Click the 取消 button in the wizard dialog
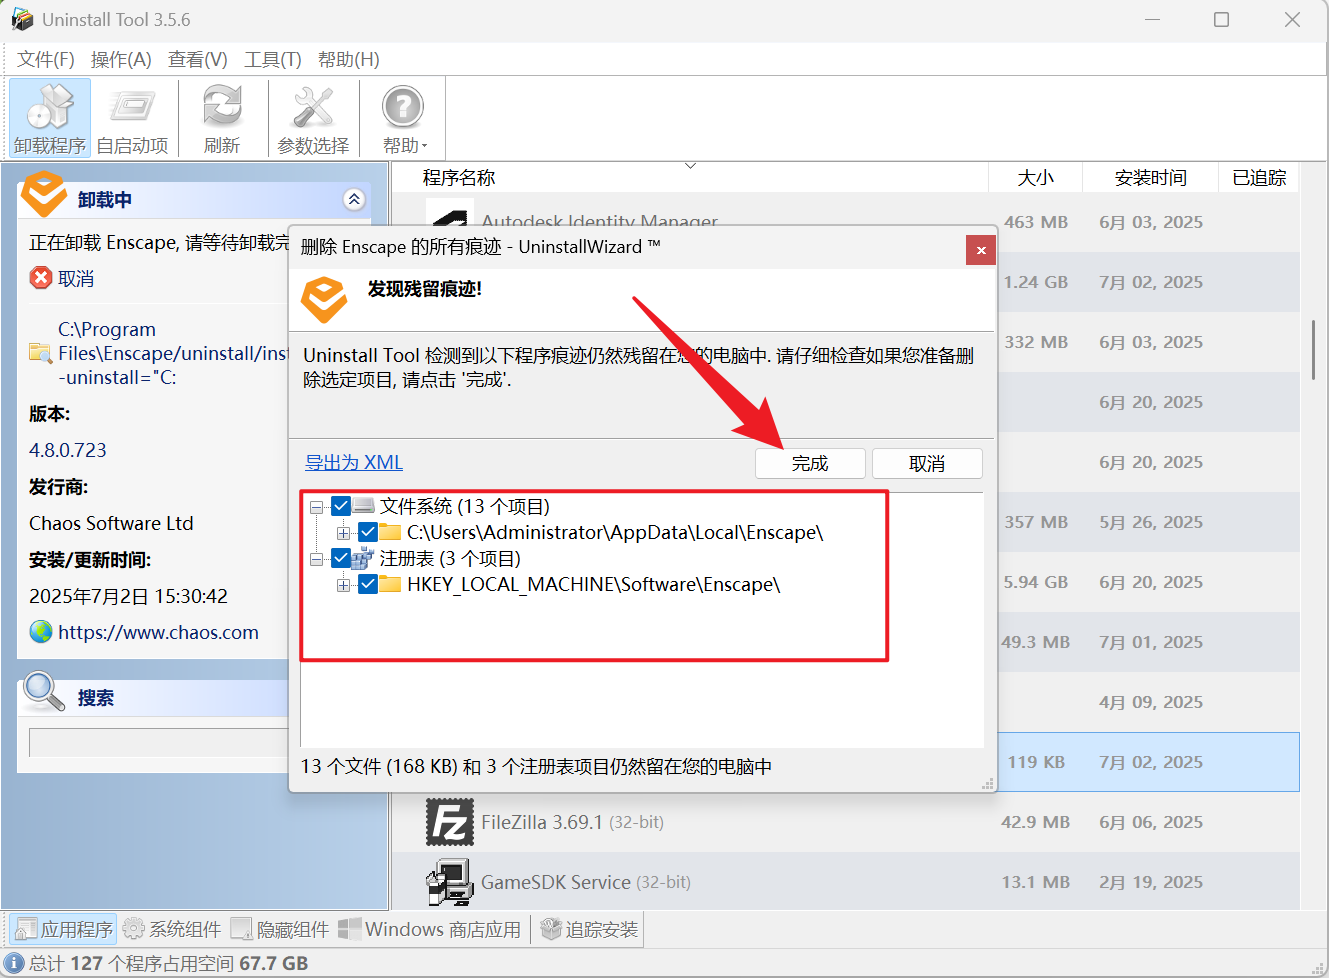This screenshot has height=978, width=1329. pos(927,463)
